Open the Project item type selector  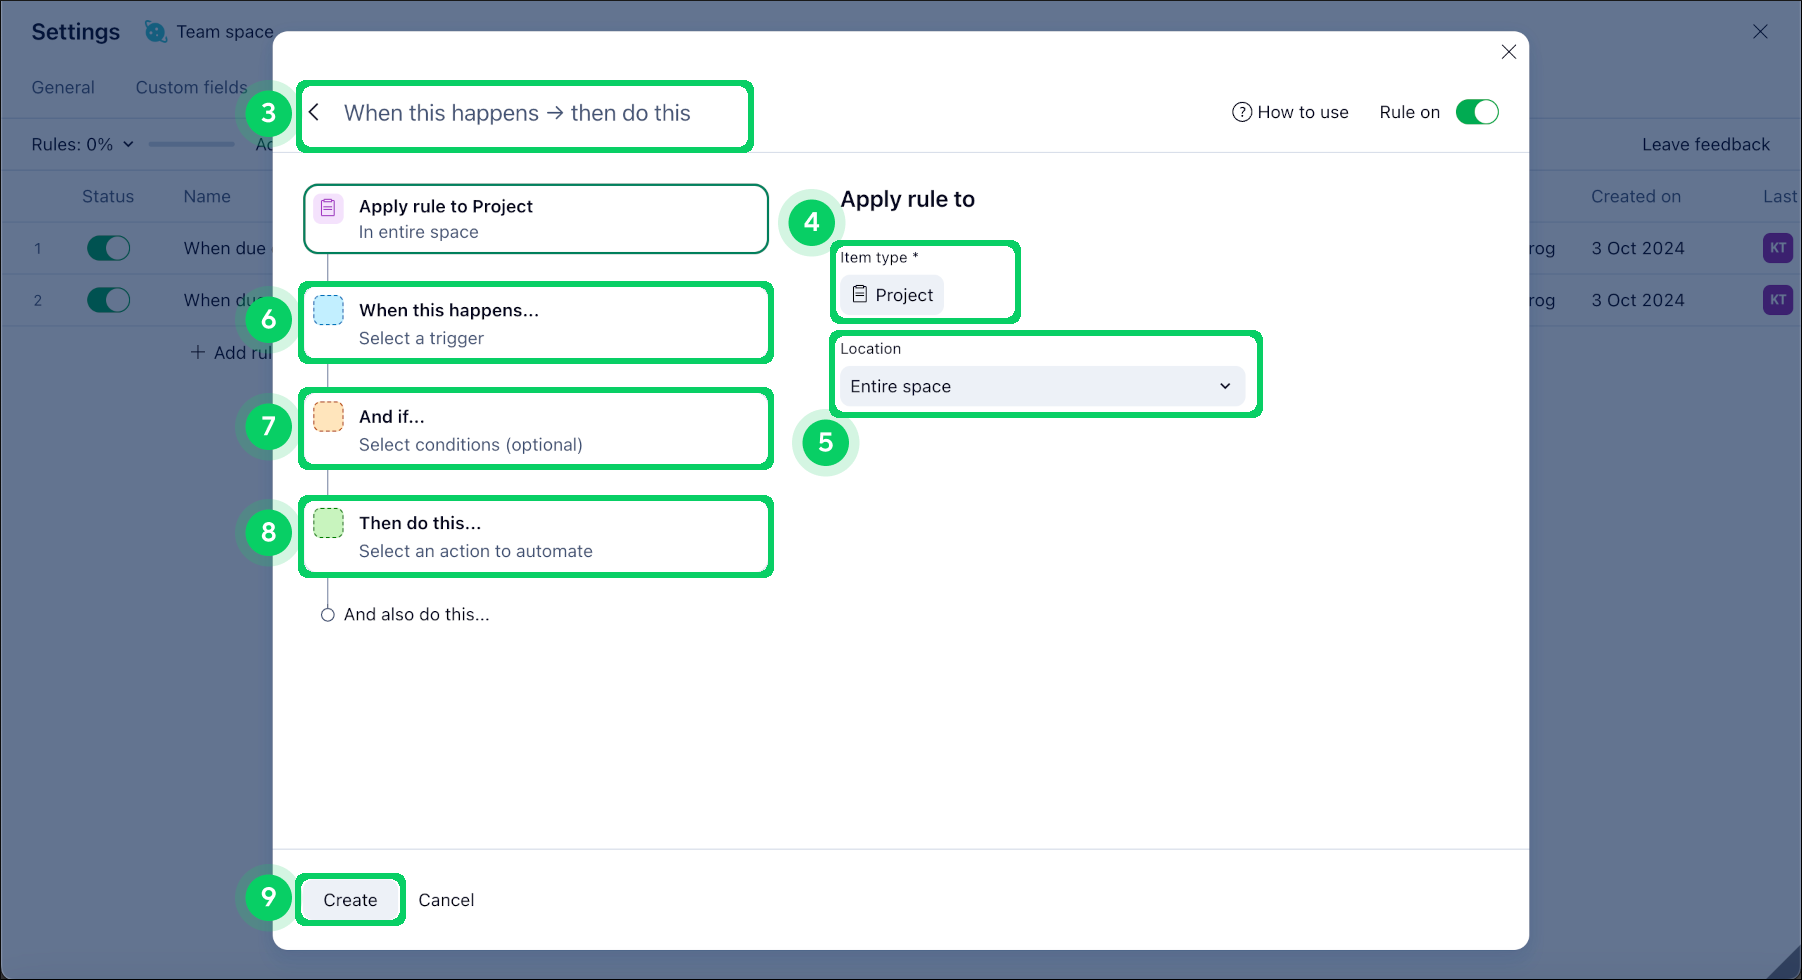(x=892, y=295)
